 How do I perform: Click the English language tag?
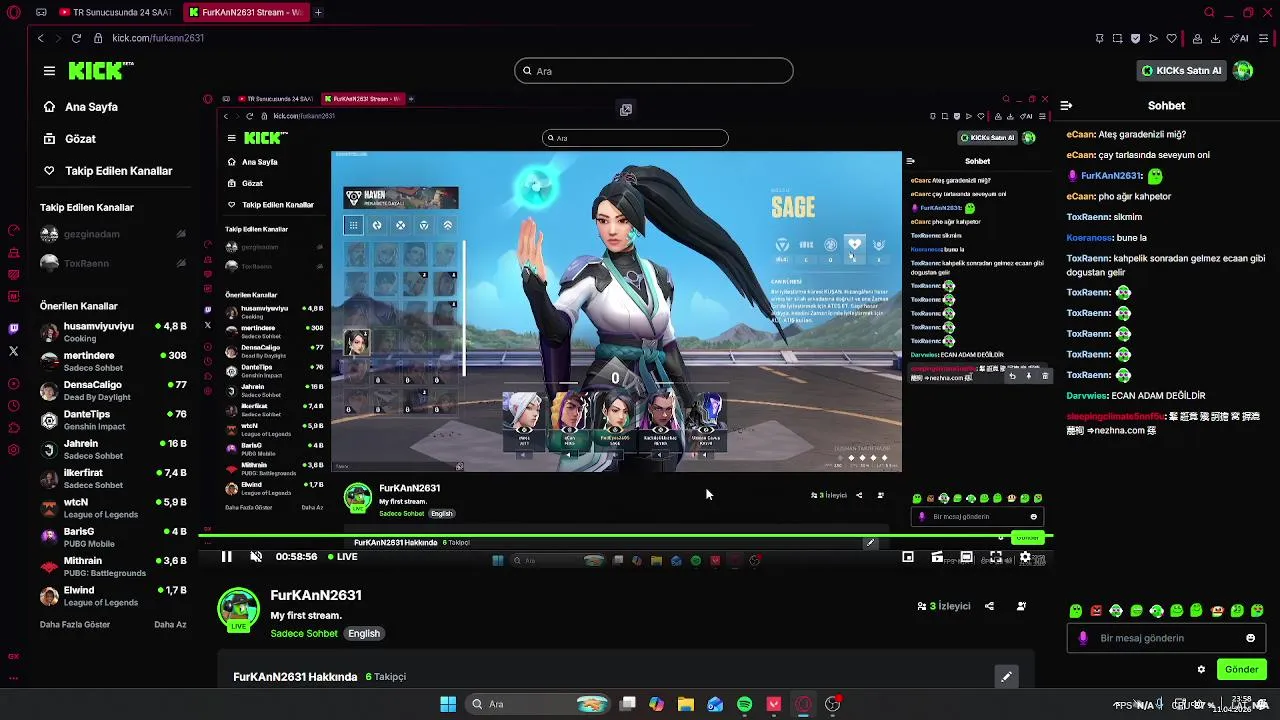point(364,633)
